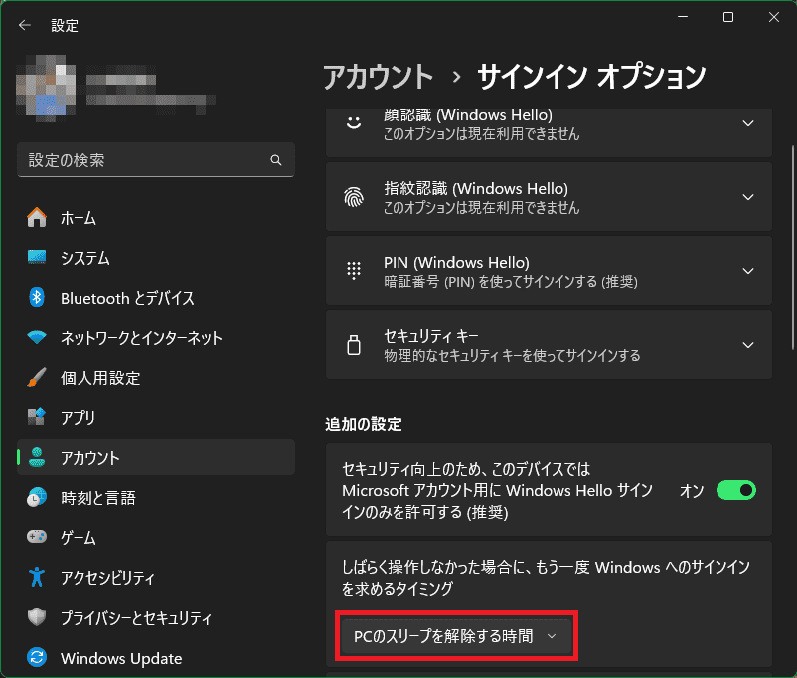Open personalization via paintbrush icon
797x678 pixels.
37,378
